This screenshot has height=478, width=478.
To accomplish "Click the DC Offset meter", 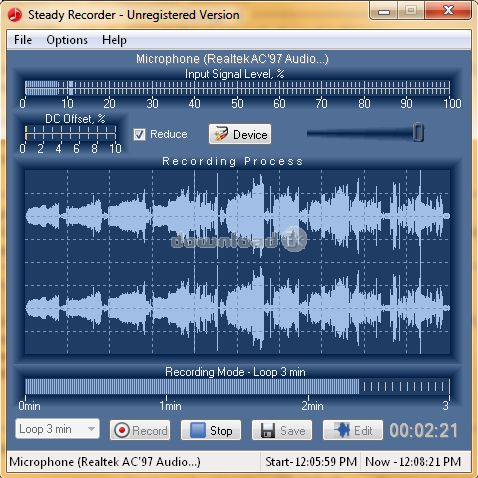I will (71, 132).
